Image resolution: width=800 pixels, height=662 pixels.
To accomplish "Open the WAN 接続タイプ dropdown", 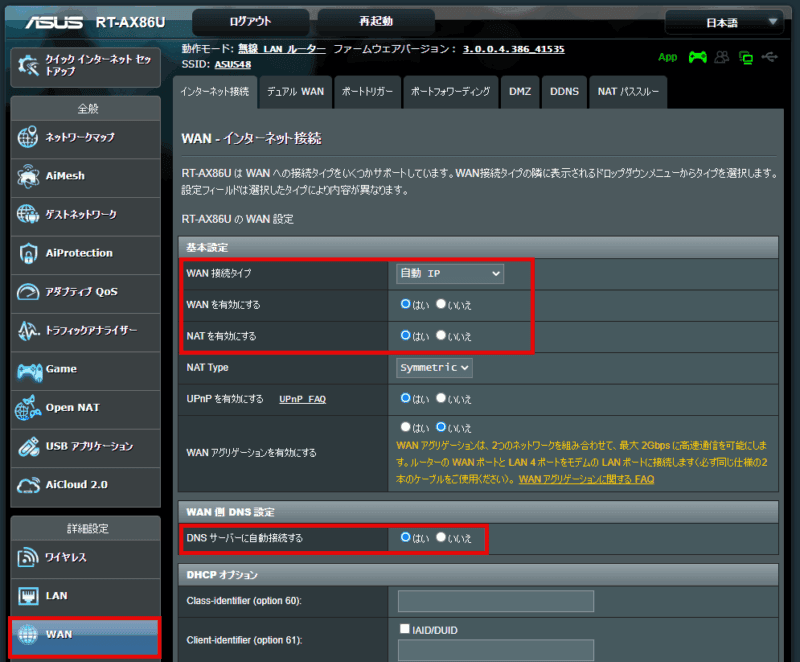I will (450, 273).
